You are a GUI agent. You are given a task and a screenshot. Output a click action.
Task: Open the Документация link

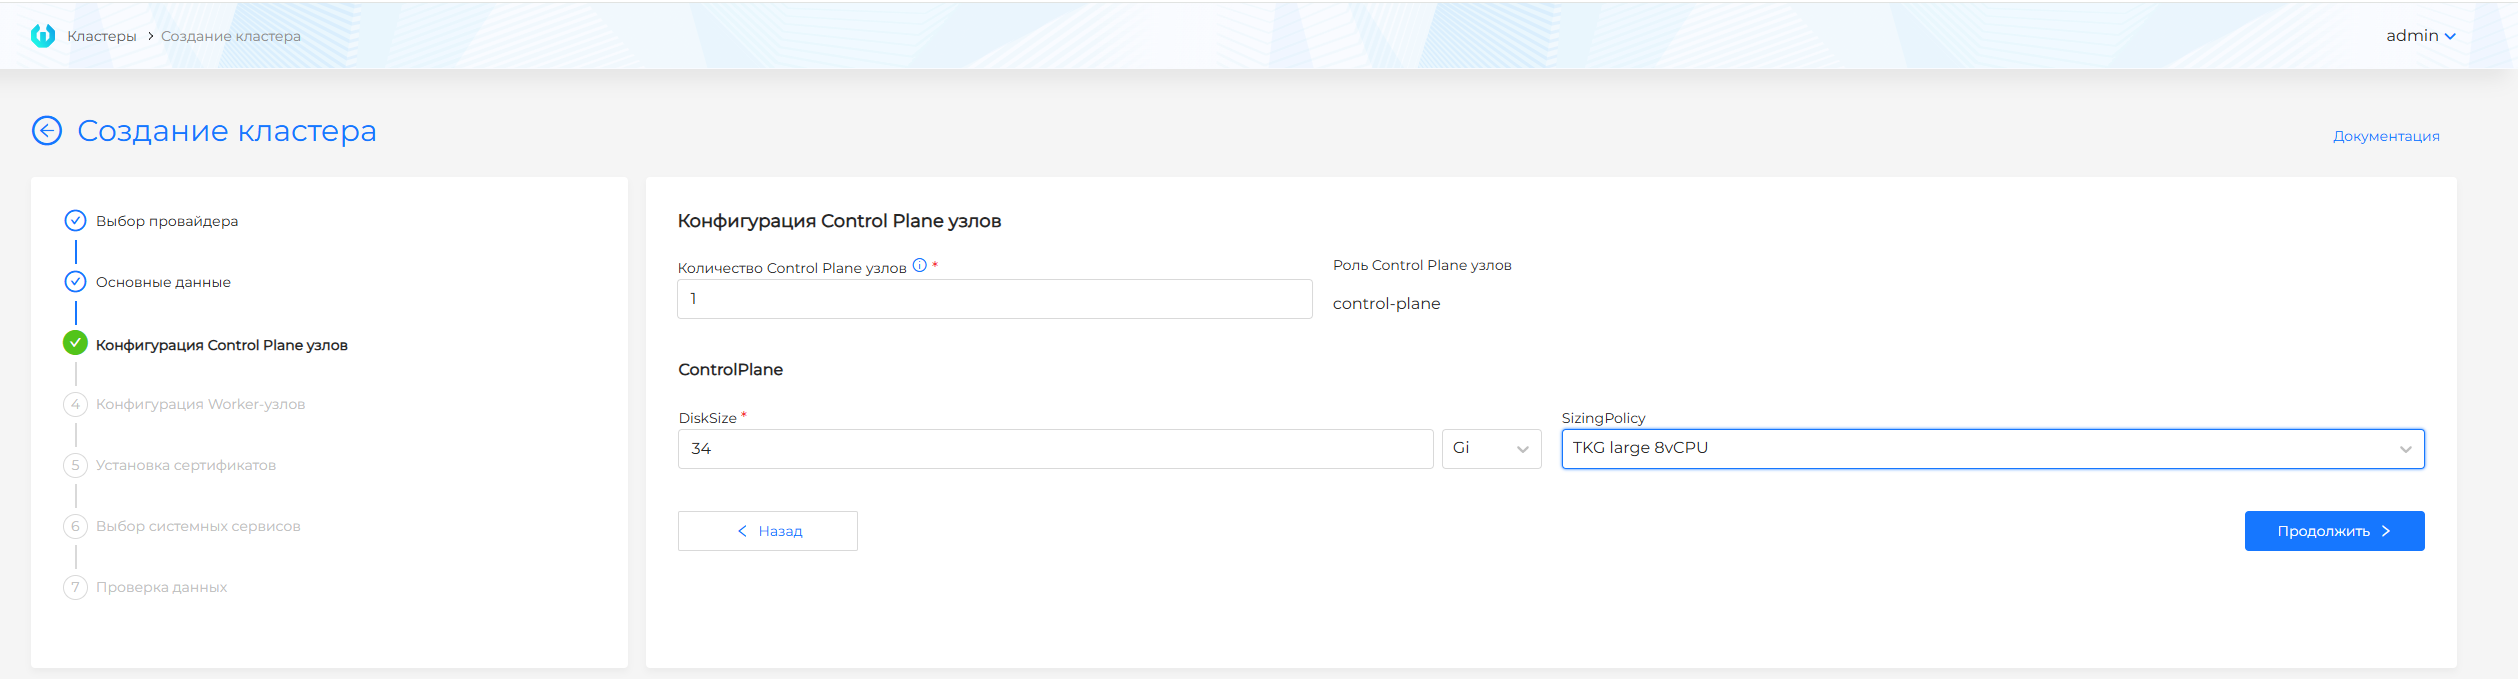click(2386, 136)
